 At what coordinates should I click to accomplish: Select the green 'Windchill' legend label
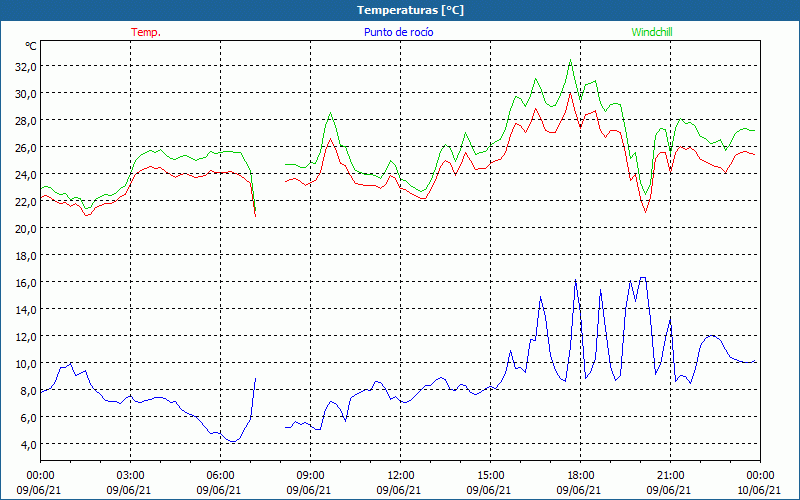pos(652,32)
